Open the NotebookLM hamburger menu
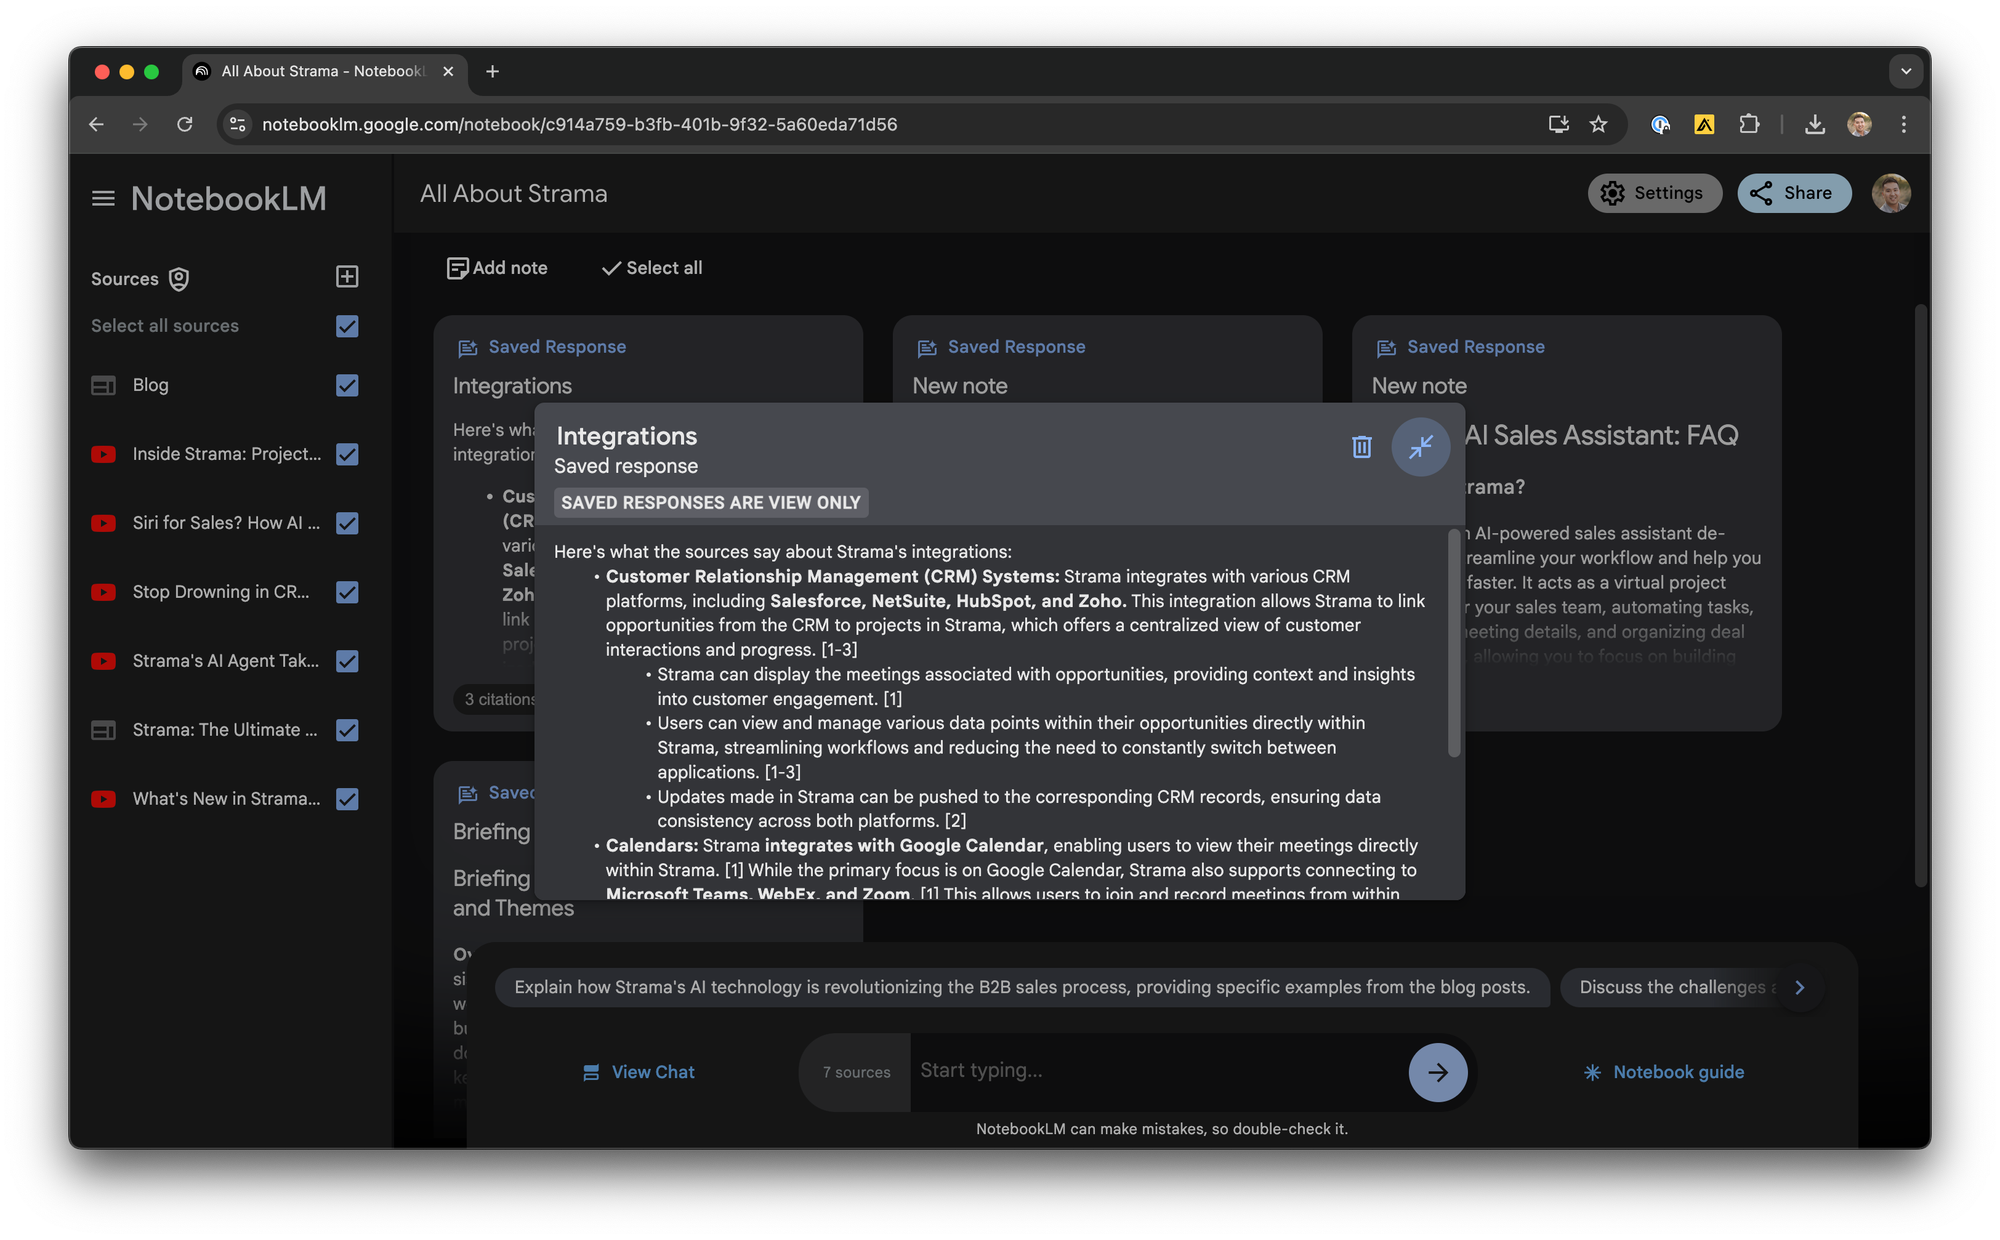This screenshot has width=2000, height=1240. [x=103, y=198]
